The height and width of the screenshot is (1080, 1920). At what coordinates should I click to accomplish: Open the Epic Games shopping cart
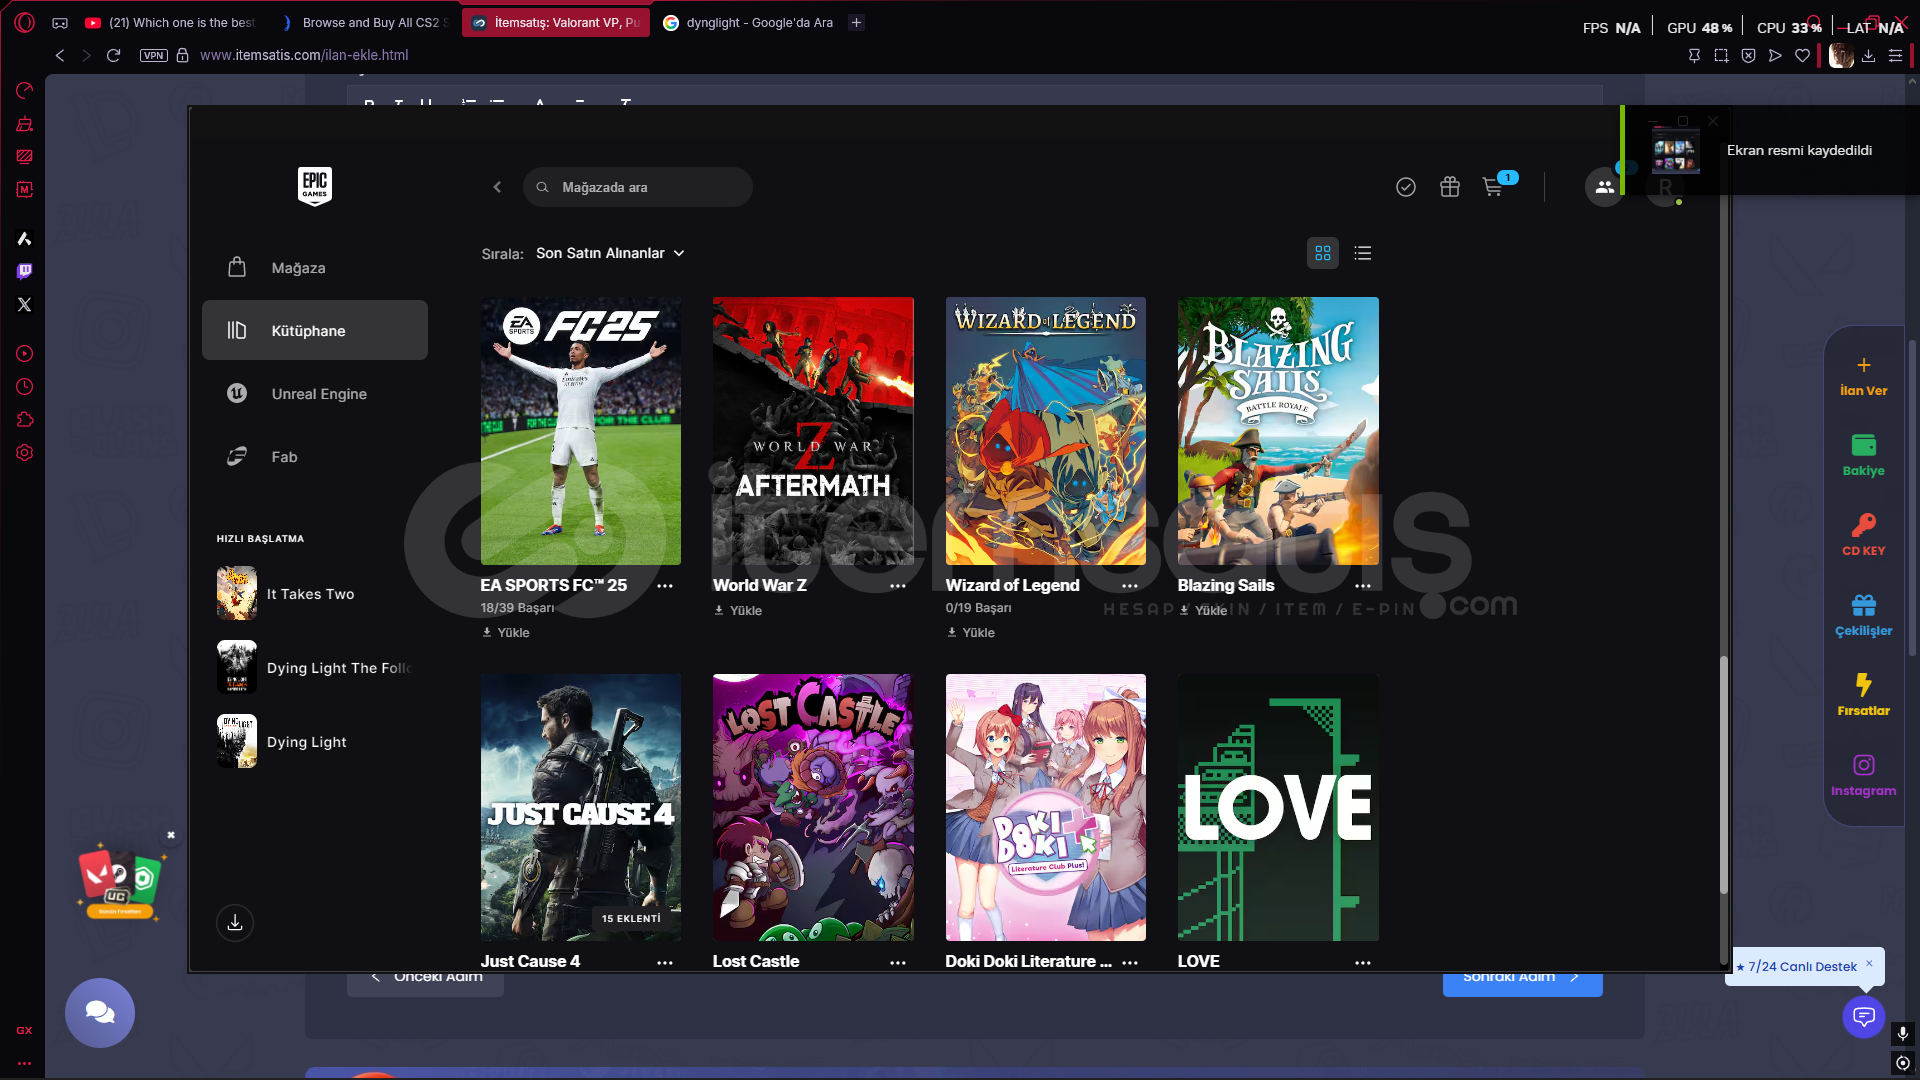pyautogui.click(x=1494, y=187)
